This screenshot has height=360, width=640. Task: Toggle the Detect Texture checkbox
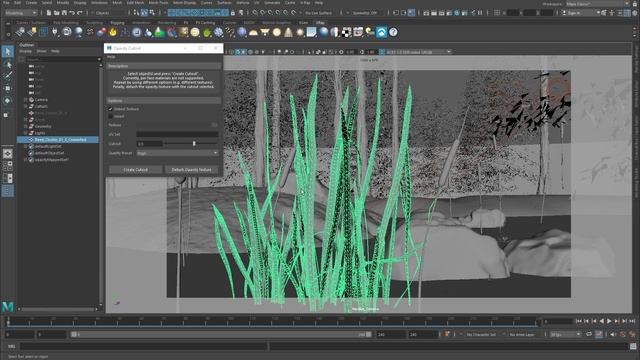pos(110,109)
